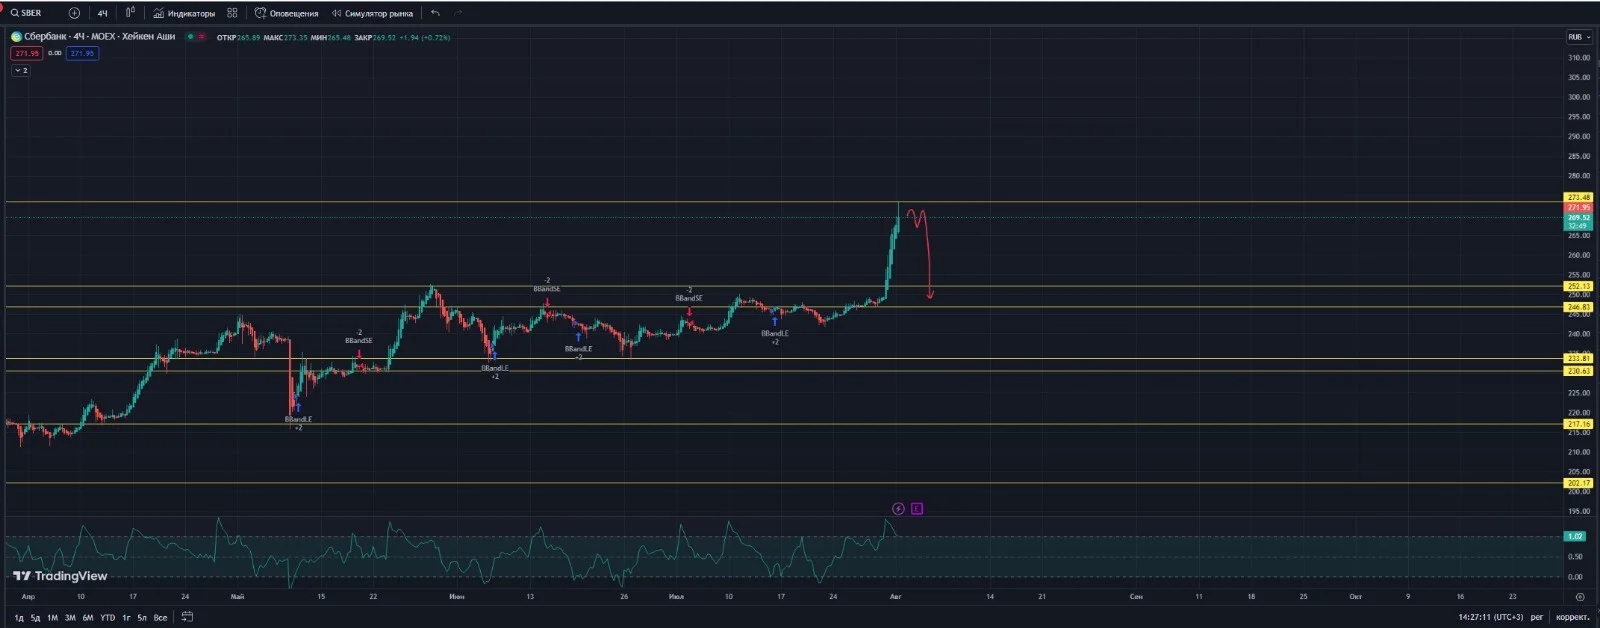This screenshot has height=628, width=1600.
Task: Collapse the indicator legend showing 2
Action: point(20,71)
